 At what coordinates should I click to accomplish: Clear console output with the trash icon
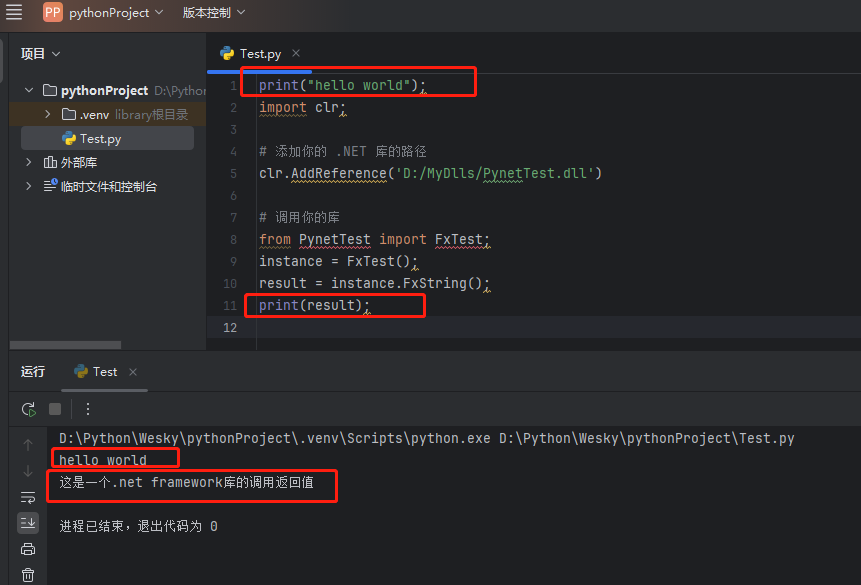click(x=28, y=575)
